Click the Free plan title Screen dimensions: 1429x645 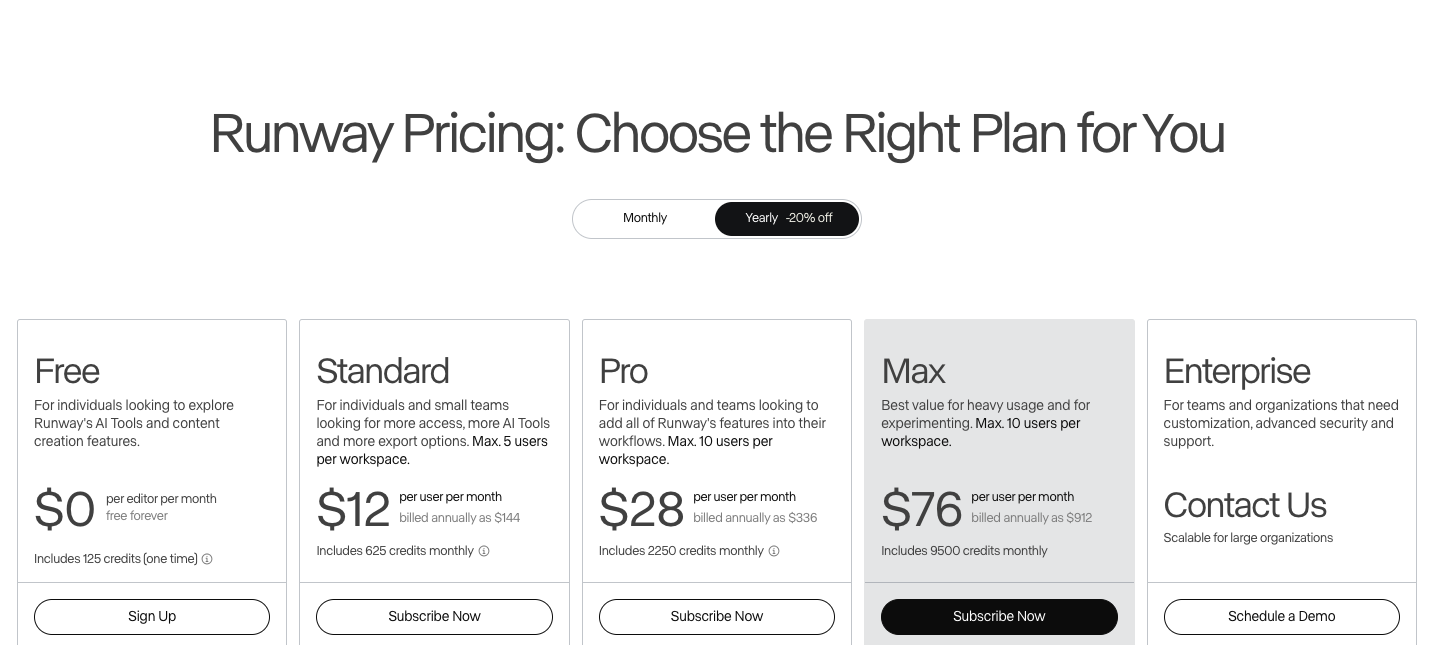pos(67,371)
